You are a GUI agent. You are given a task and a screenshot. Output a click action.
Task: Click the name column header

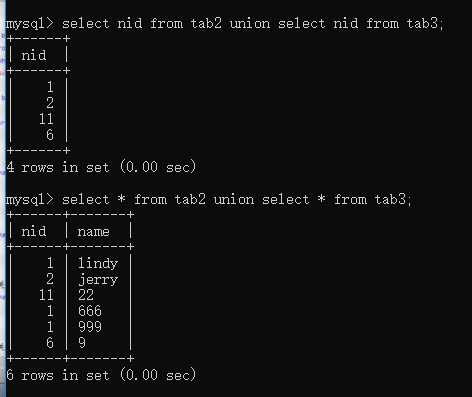coord(93,231)
